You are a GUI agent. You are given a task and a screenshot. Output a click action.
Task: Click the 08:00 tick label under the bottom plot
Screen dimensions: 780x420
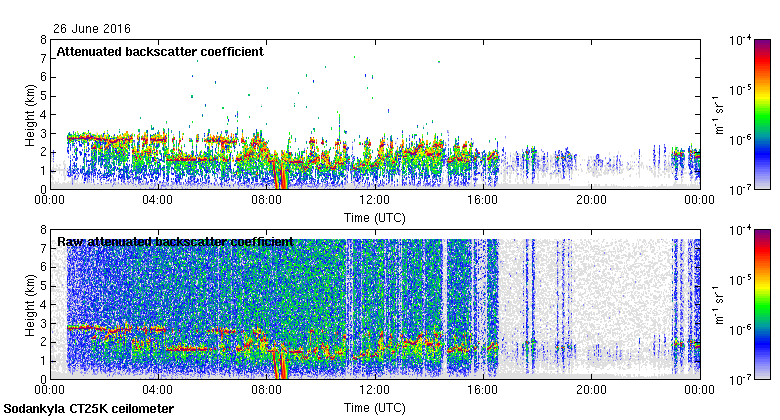[x=266, y=390]
